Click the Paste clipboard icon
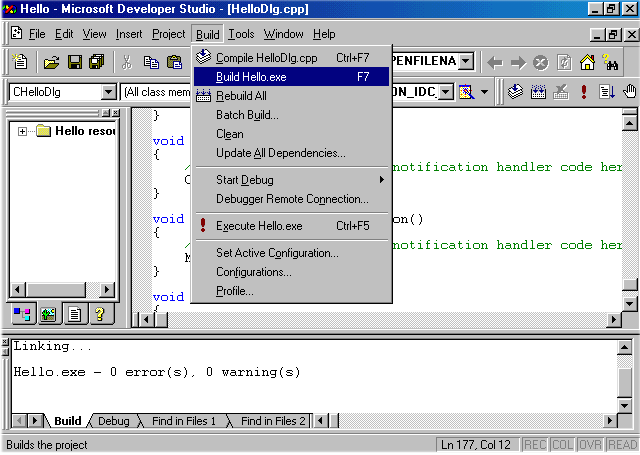The width and height of the screenshot is (640, 455). [174, 62]
